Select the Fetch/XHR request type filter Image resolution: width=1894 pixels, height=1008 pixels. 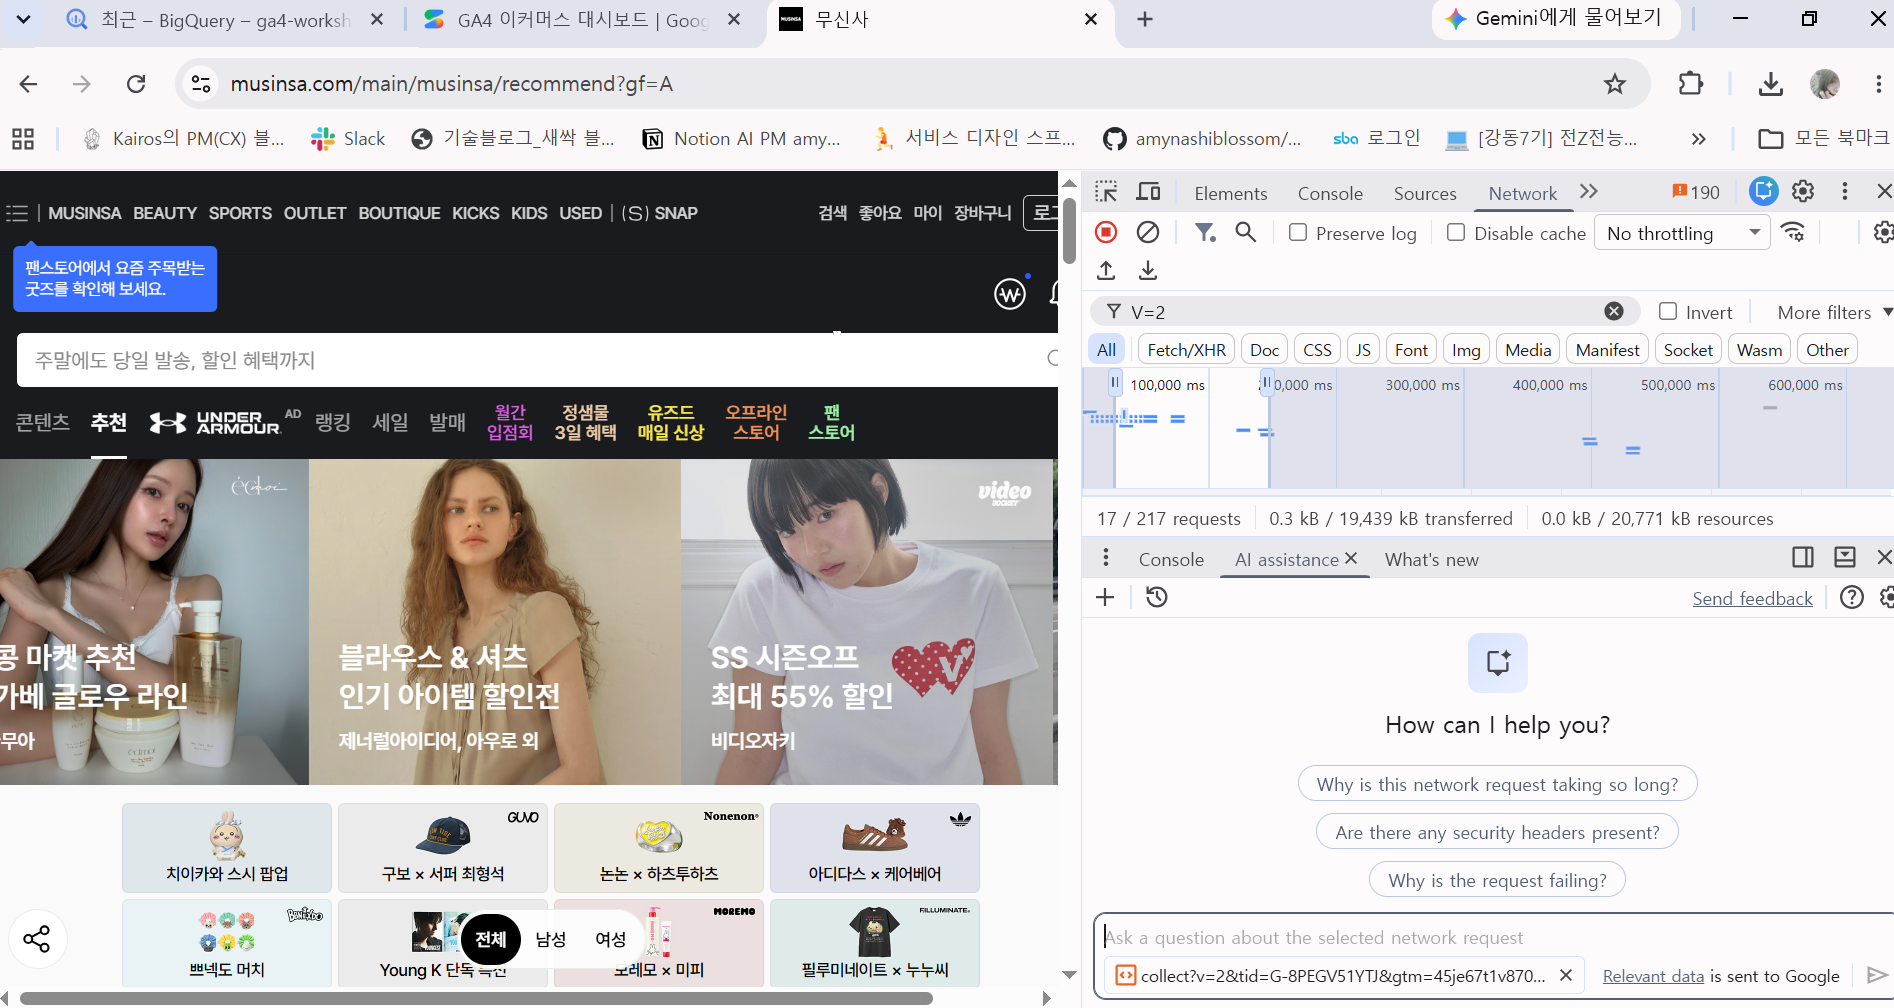(1186, 350)
